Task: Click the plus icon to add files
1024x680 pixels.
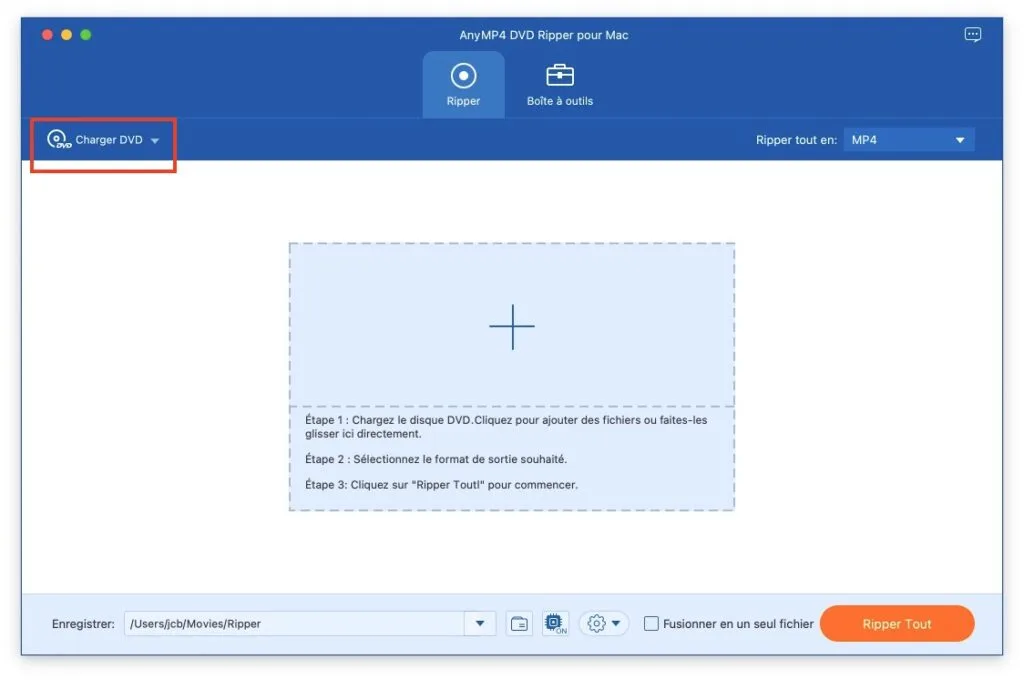Action: (512, 327)
